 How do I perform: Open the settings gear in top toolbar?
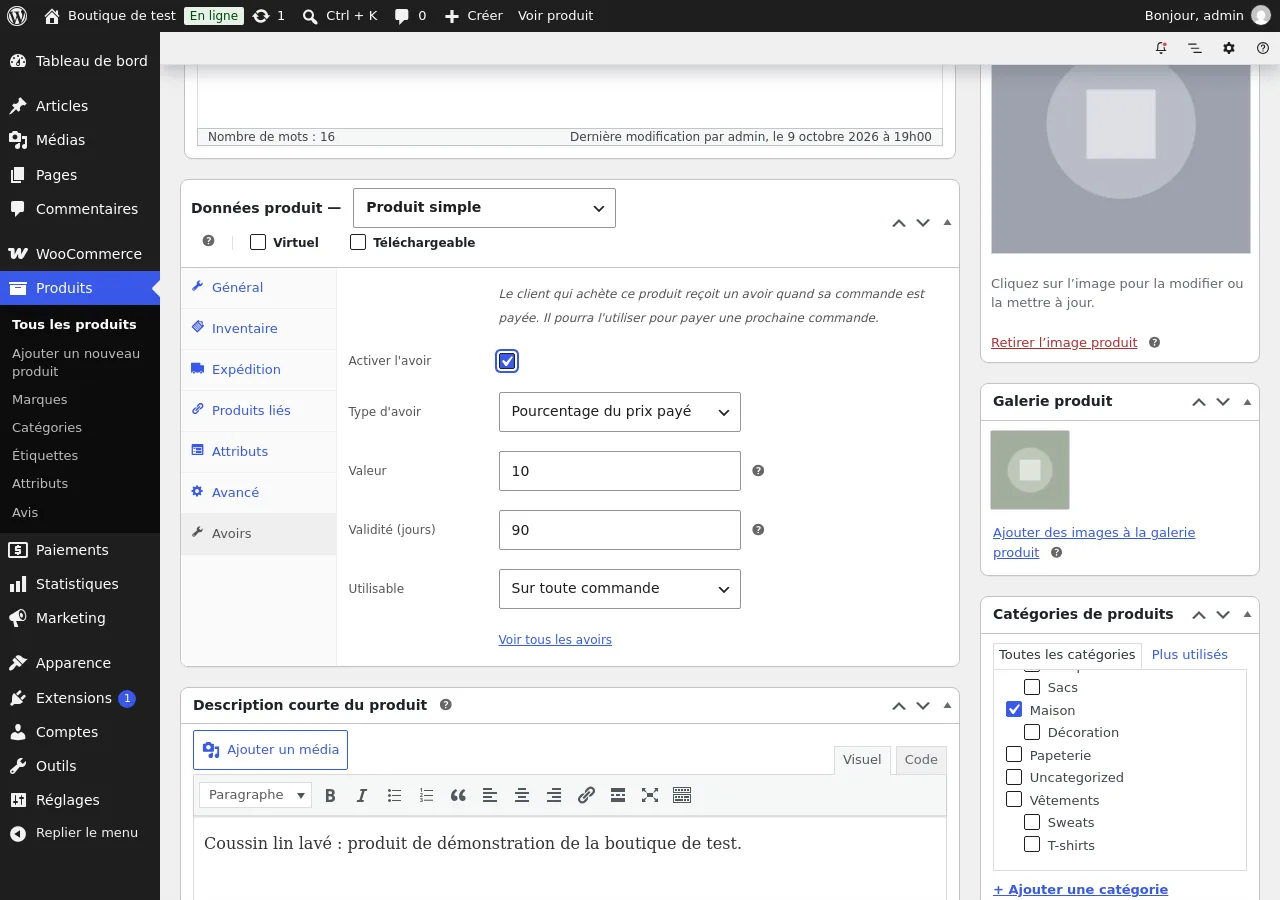coord(1229,48)
